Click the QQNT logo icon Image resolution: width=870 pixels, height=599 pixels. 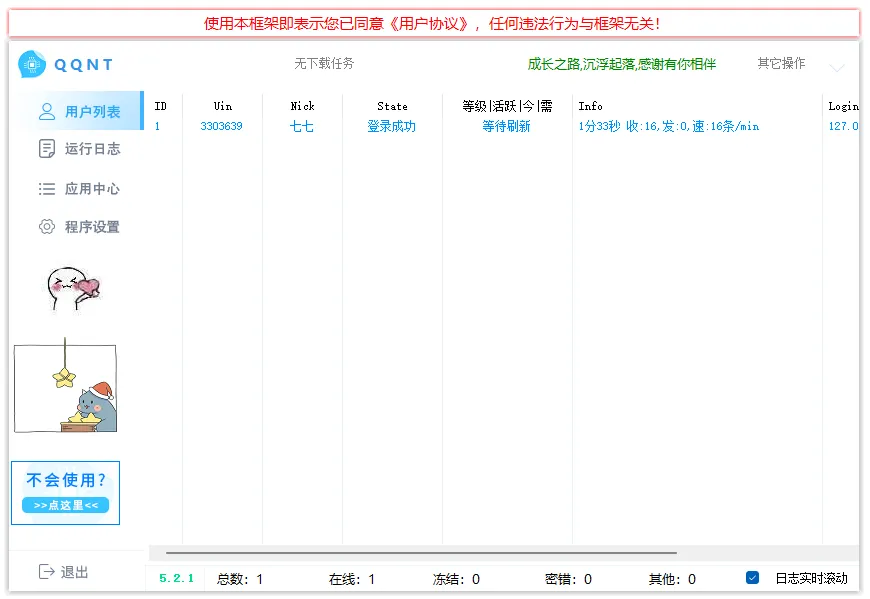click(x=32, y=65)
